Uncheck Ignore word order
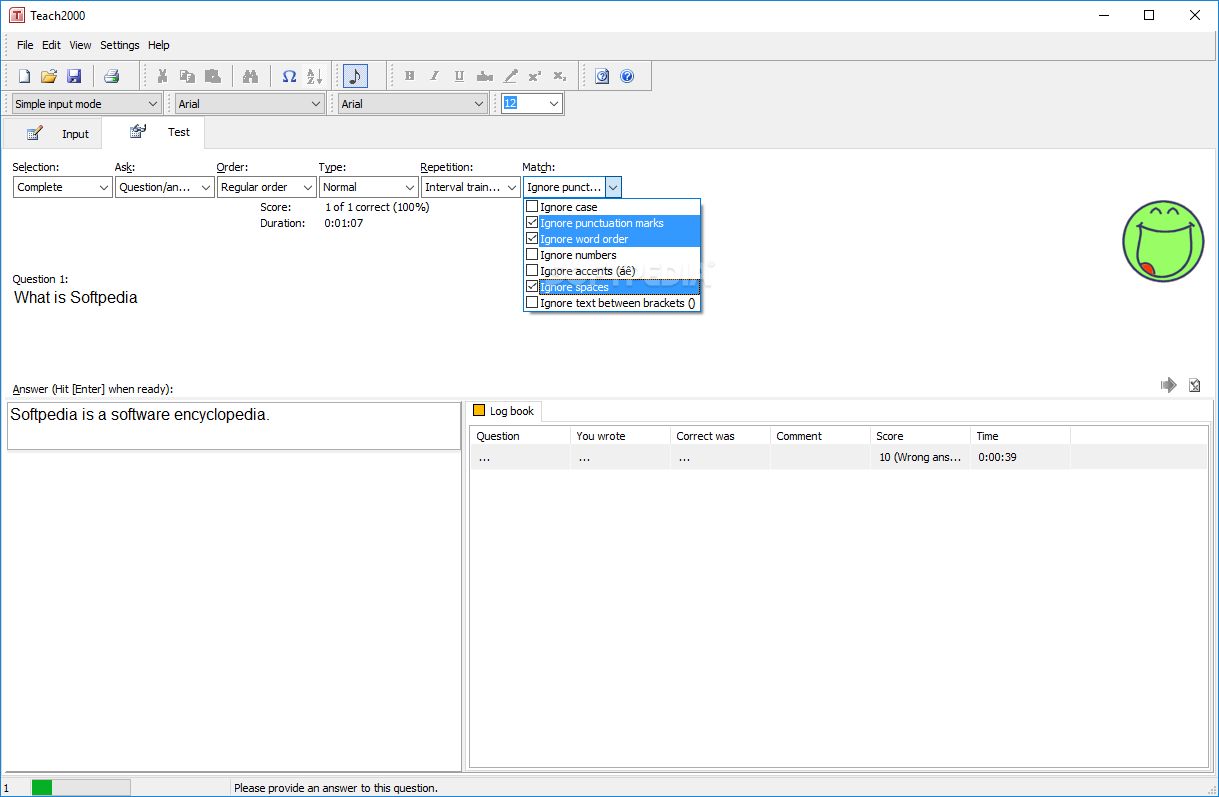 pos(532,239)
